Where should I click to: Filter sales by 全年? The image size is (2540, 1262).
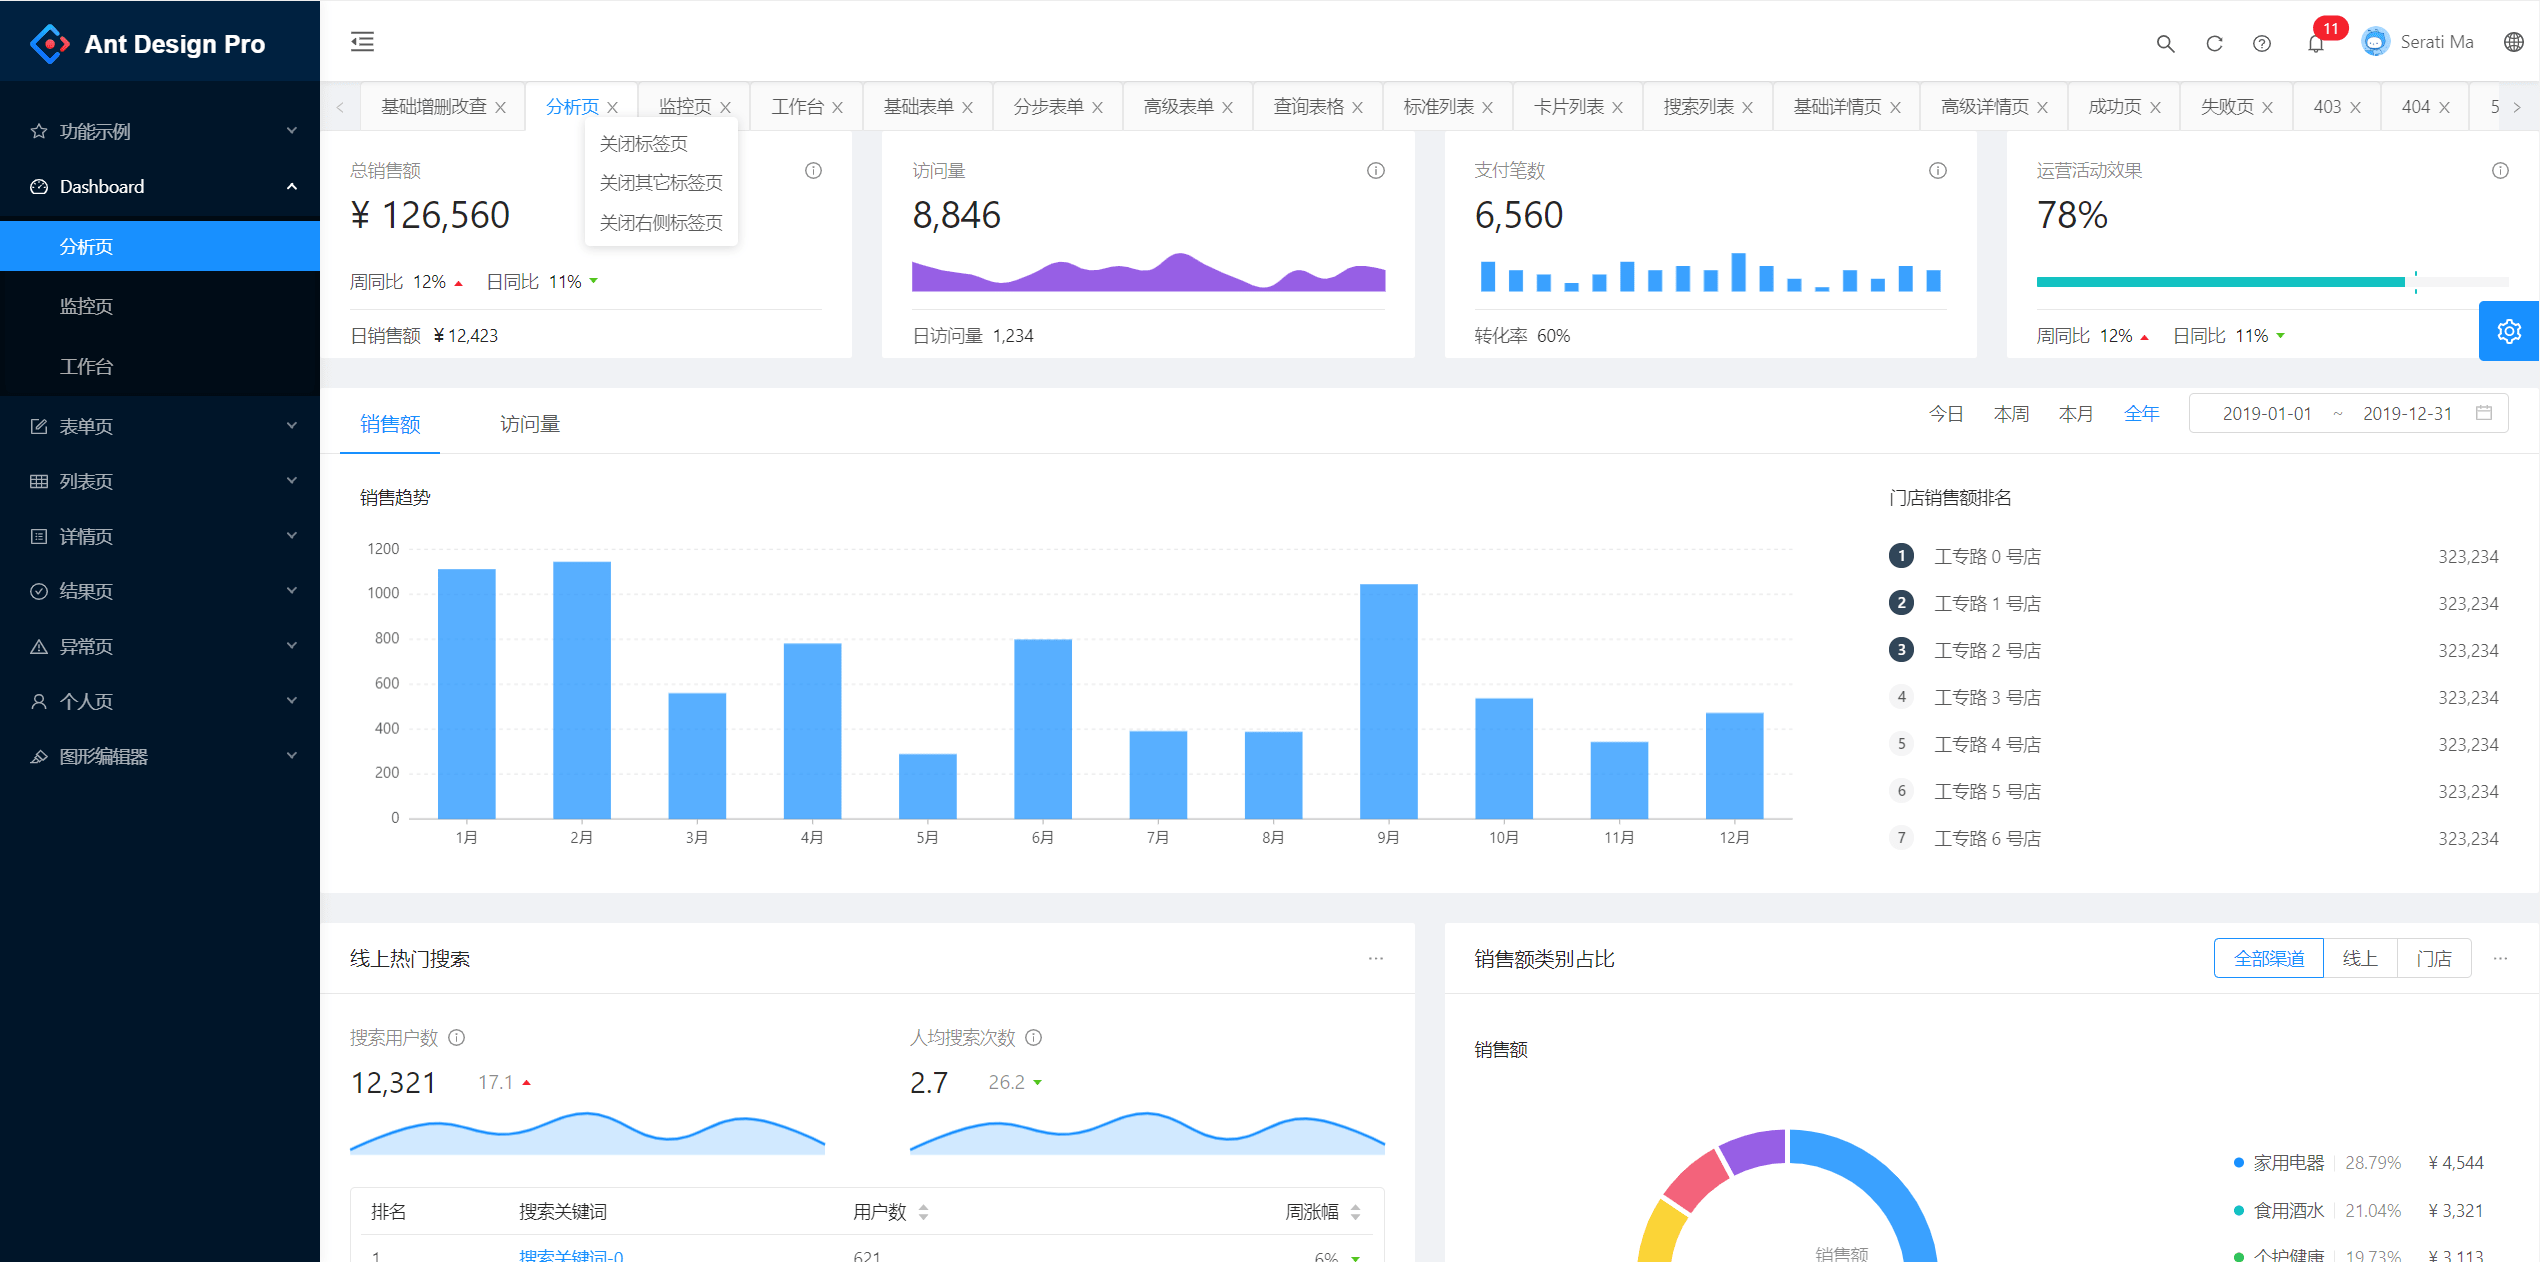[x=2141, y=413]
